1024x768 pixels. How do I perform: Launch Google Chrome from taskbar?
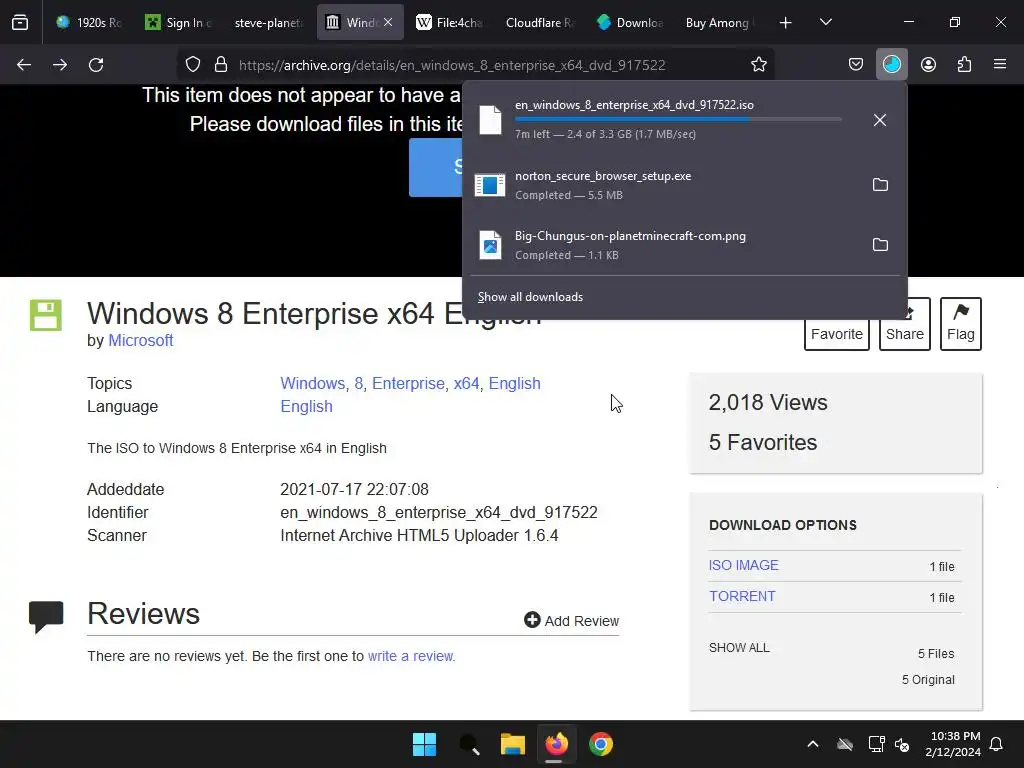point(601,744)
